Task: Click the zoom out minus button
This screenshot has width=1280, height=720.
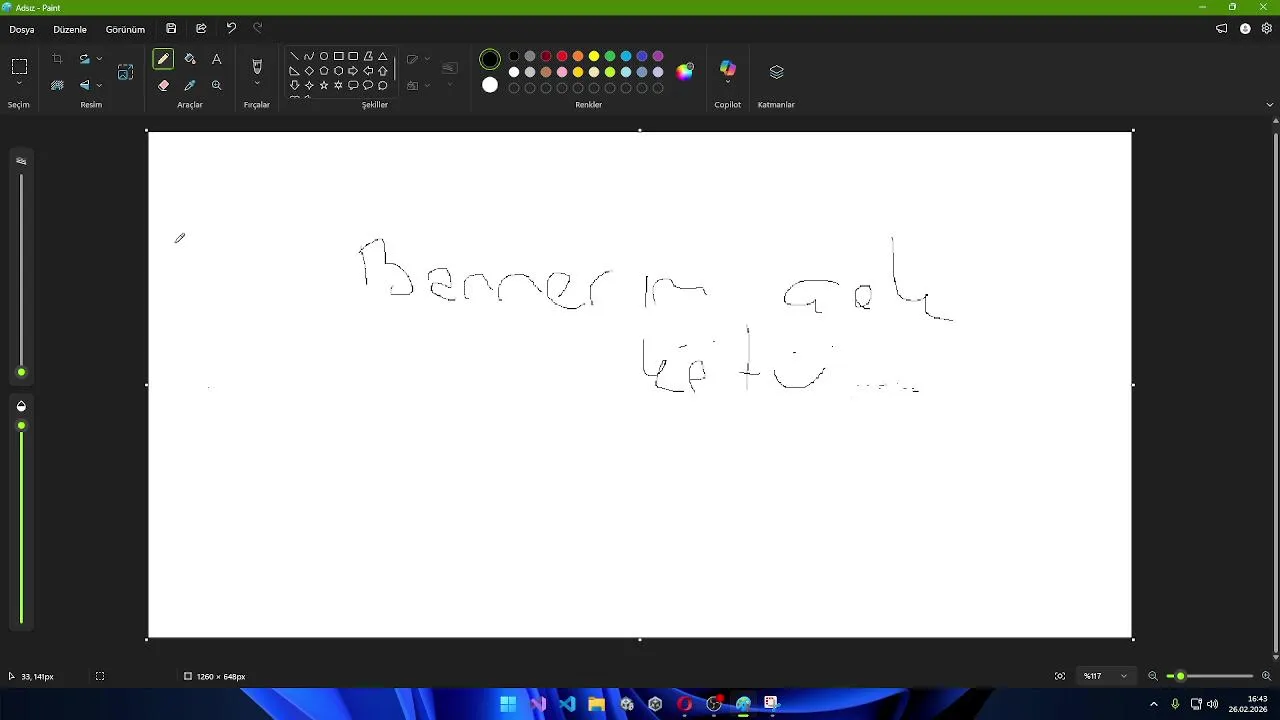Action: tap(1153, 676)
